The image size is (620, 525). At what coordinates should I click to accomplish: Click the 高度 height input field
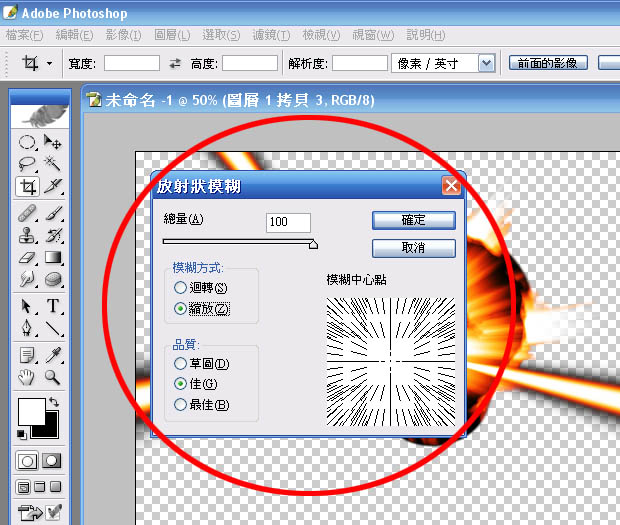(250, 63)
